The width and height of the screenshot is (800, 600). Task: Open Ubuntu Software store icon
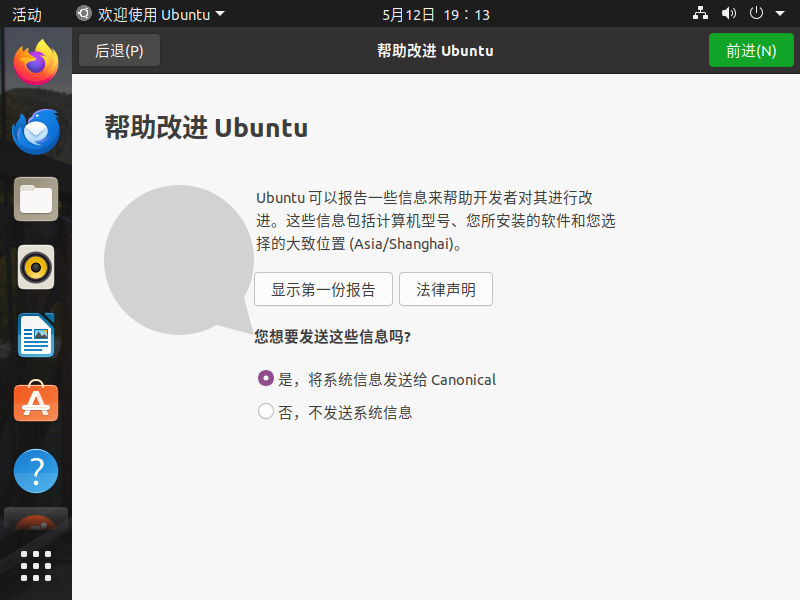coord(36,402)
